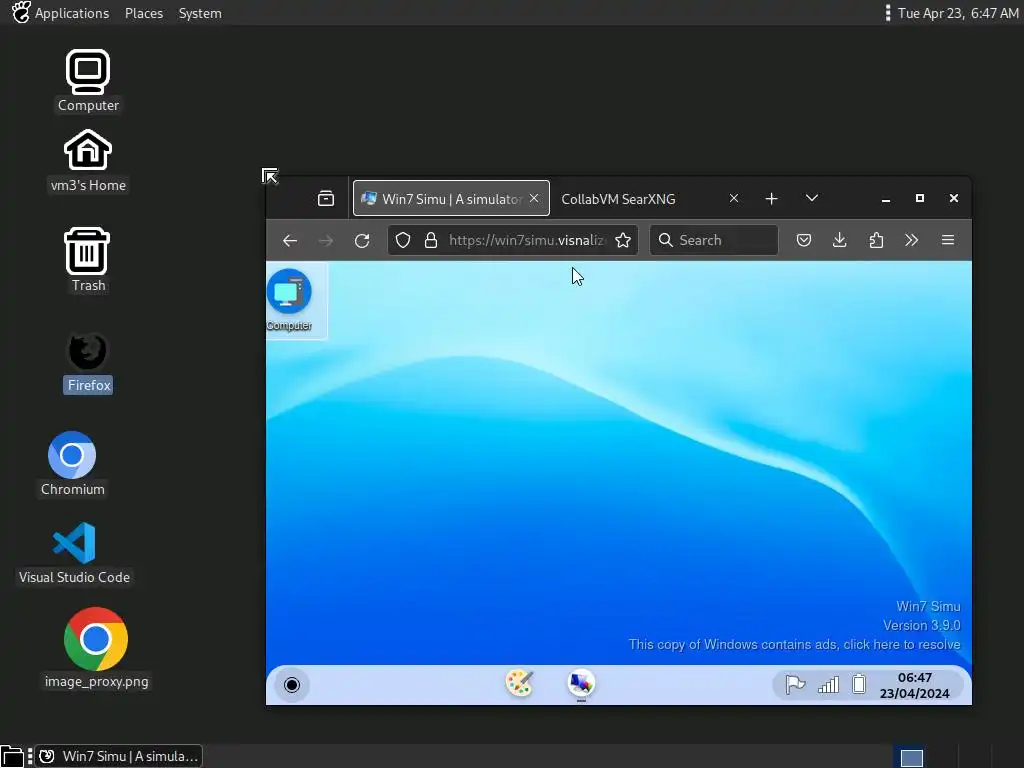Open the Firefox downloads panel
The image size is (1024, 768).
(x=840, y=240)
